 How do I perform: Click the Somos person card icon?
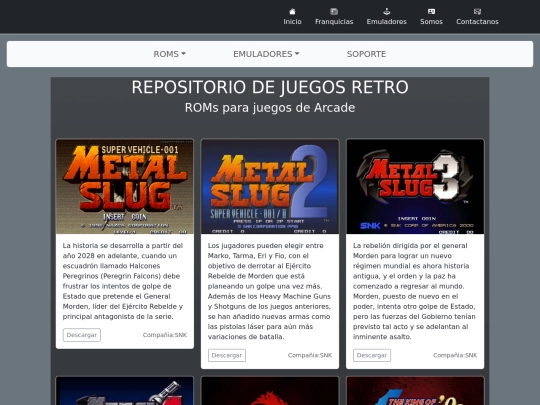click(x=431, y=11)
